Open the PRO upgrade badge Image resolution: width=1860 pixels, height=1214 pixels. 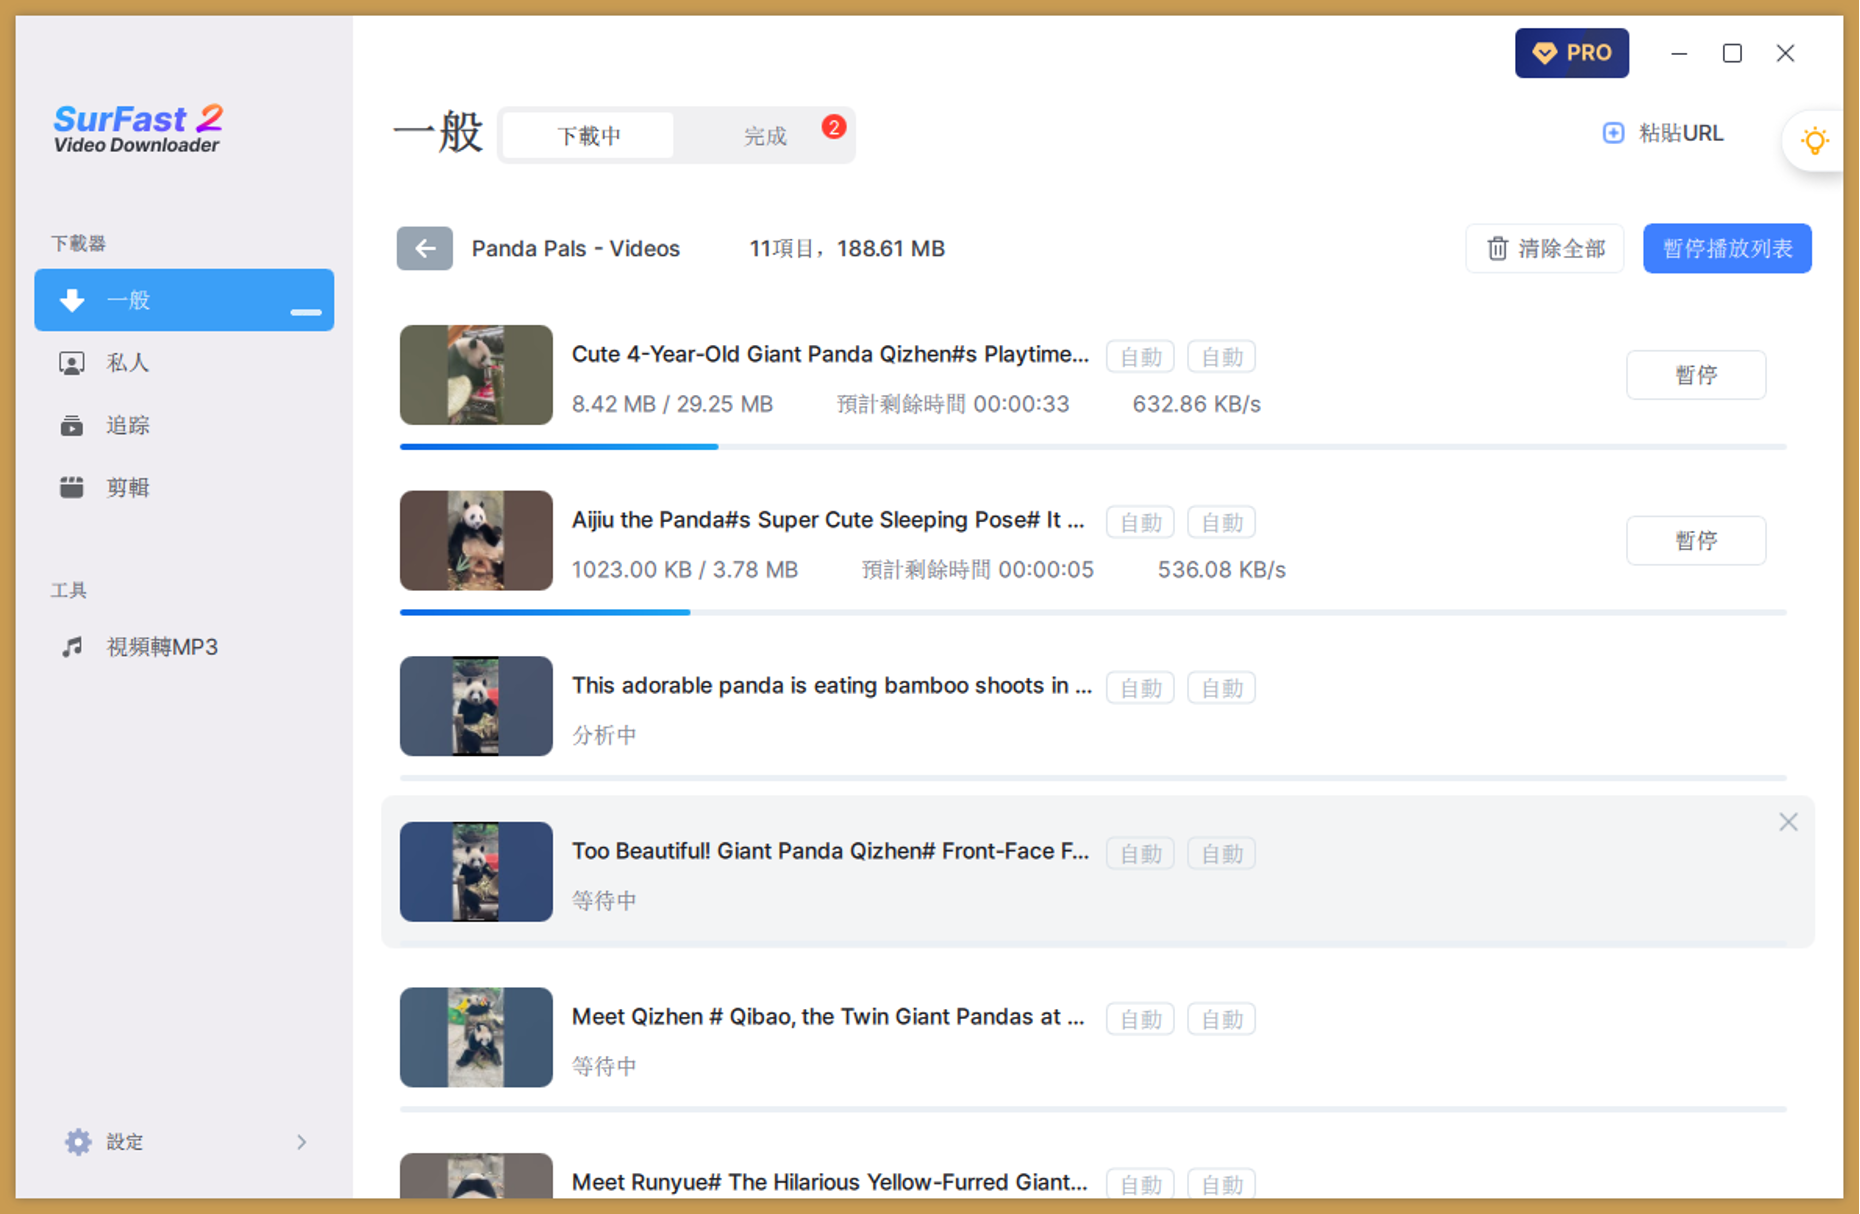point(1571,53)
